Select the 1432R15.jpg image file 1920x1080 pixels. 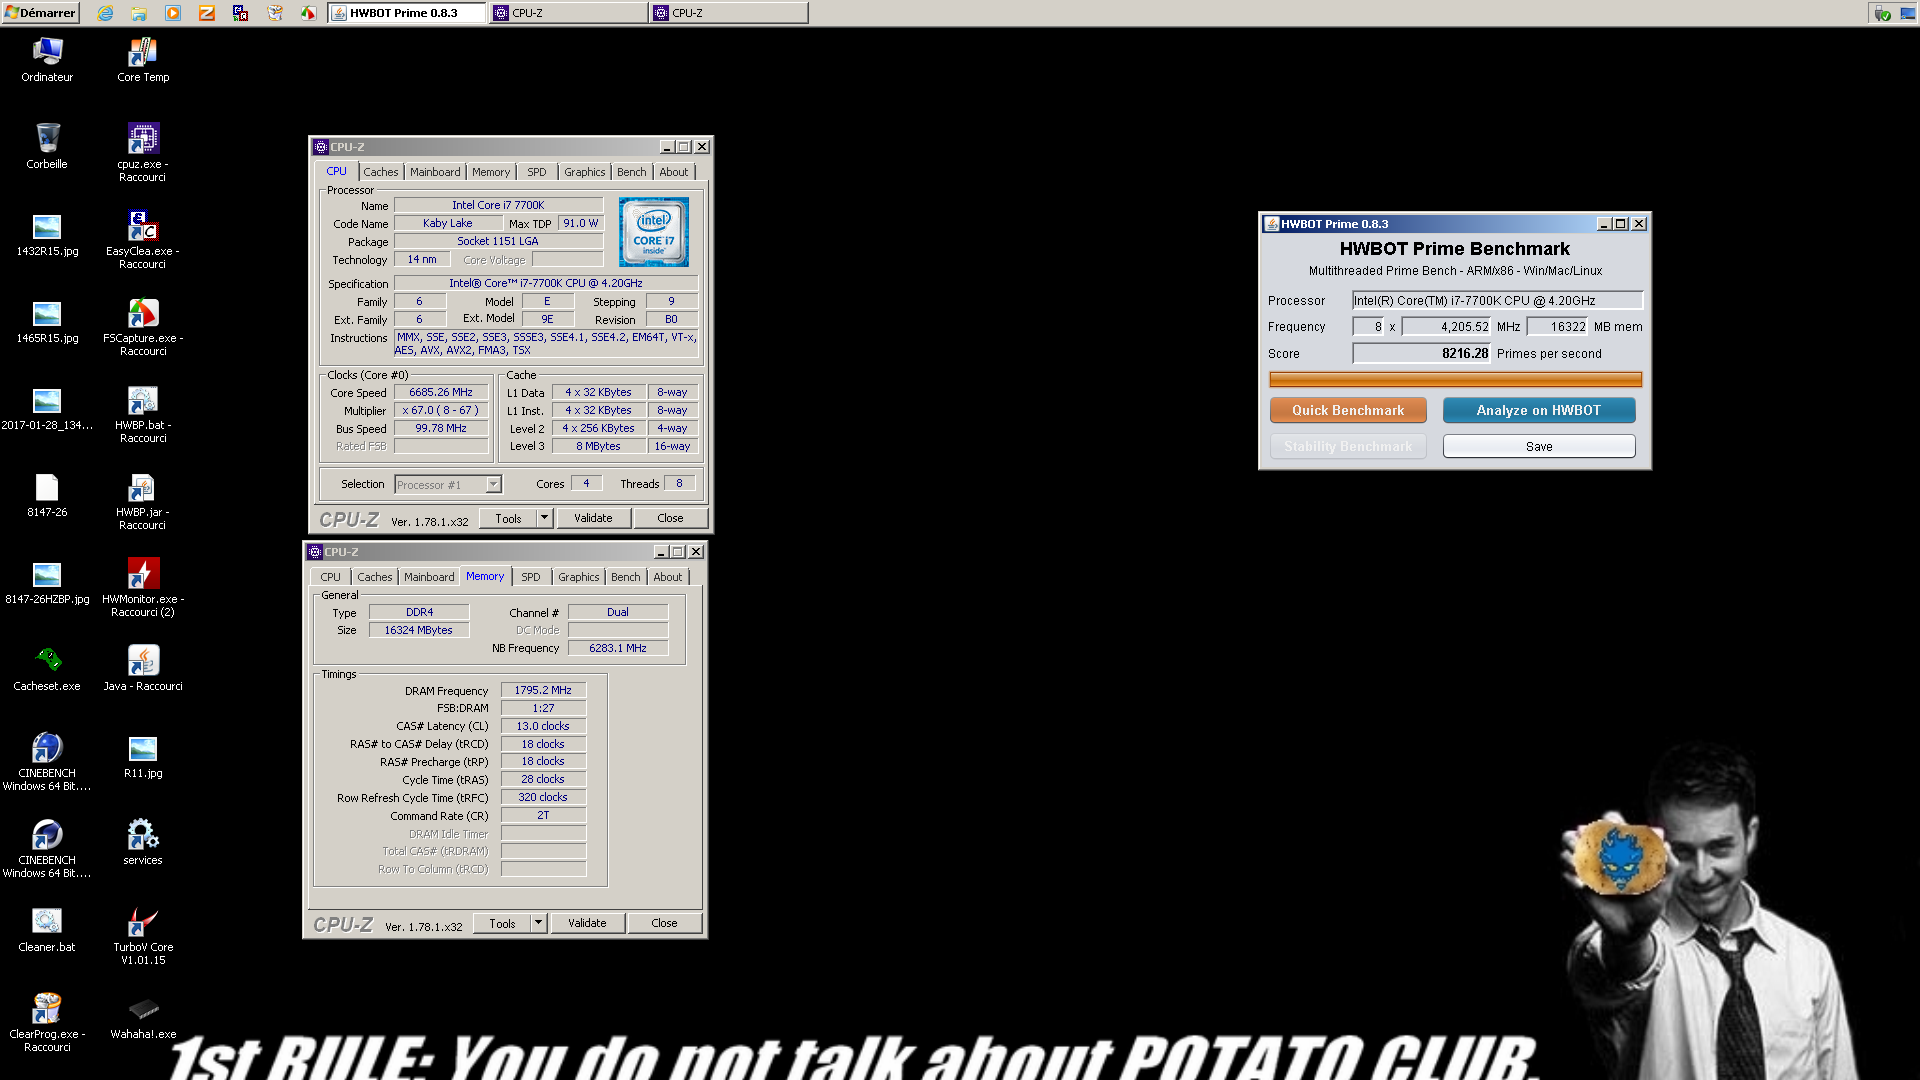[47, 234]
